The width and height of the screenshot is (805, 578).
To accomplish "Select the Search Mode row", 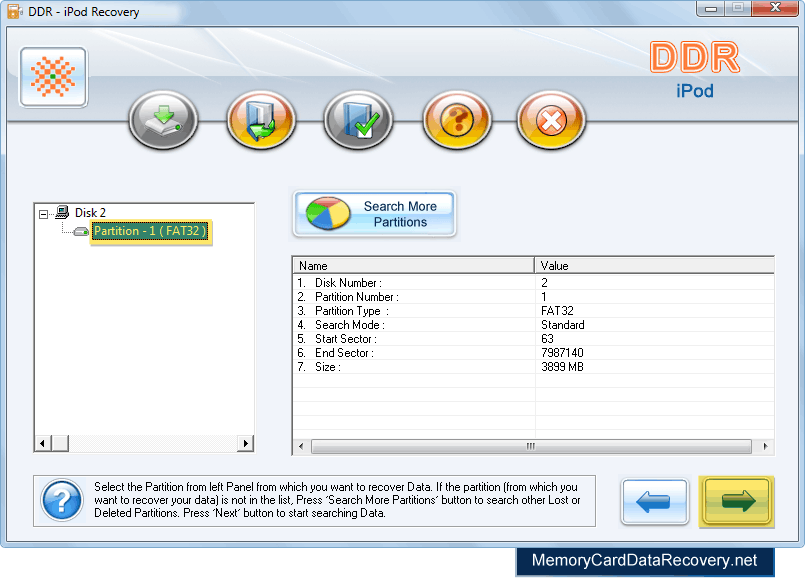I will click(x=533, y=325).
